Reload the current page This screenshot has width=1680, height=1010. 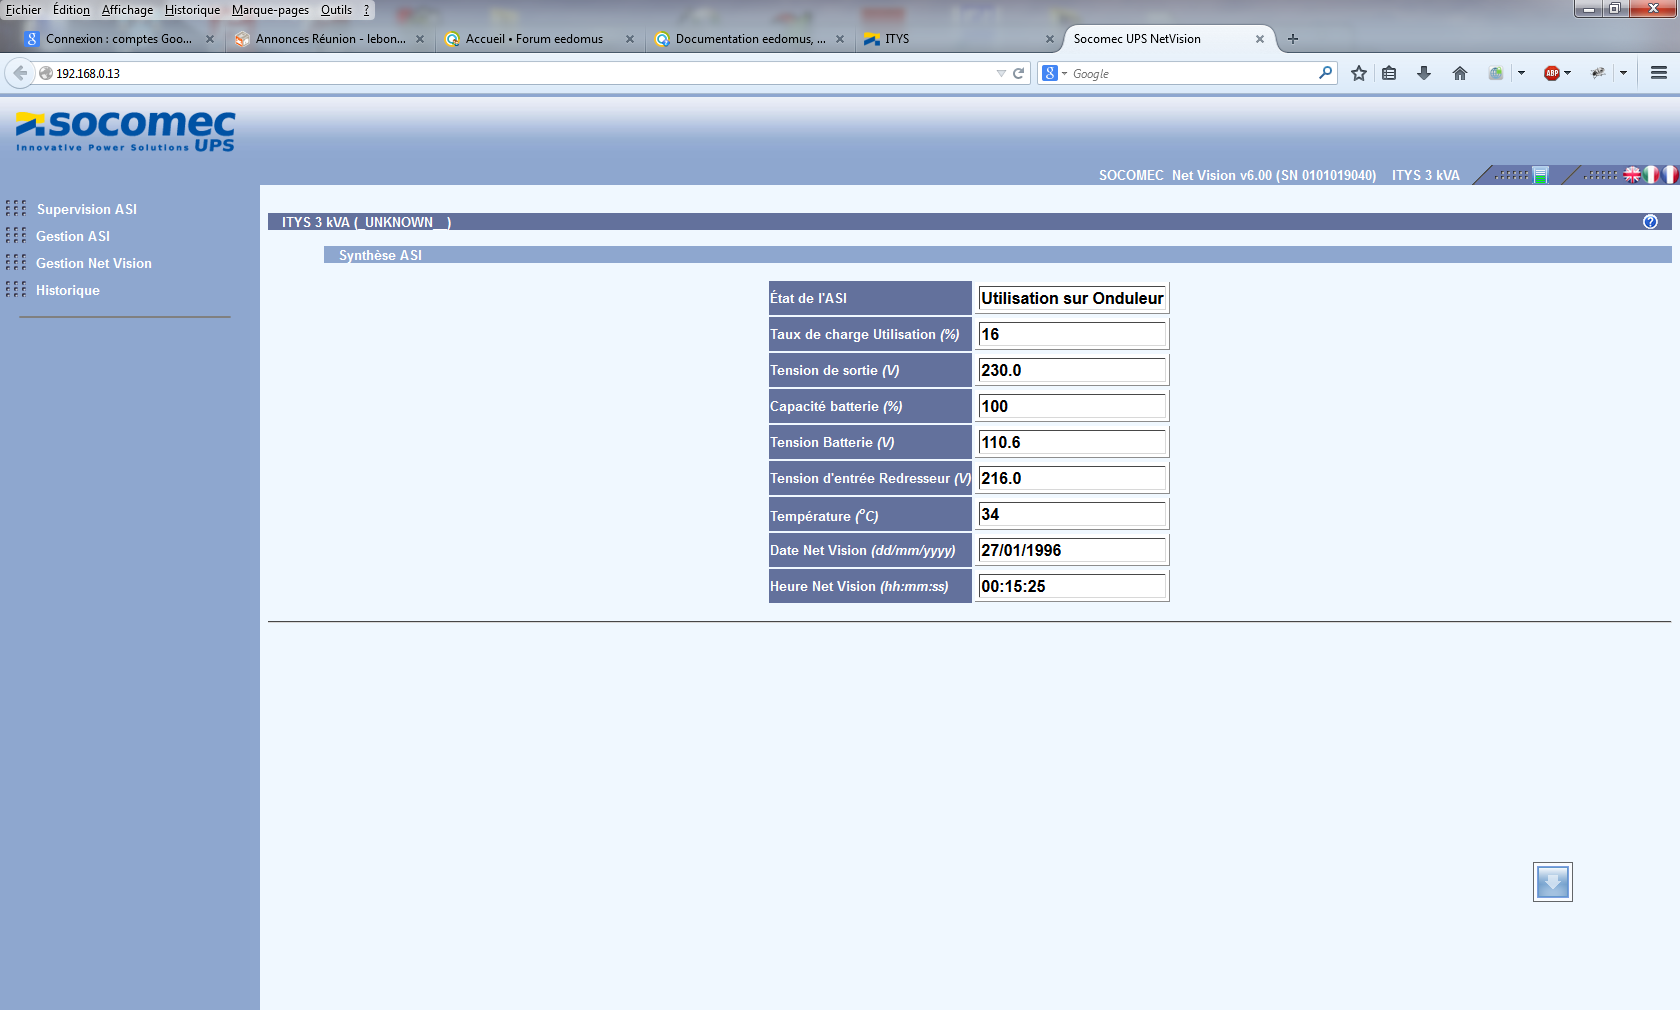click(1019, 73)
